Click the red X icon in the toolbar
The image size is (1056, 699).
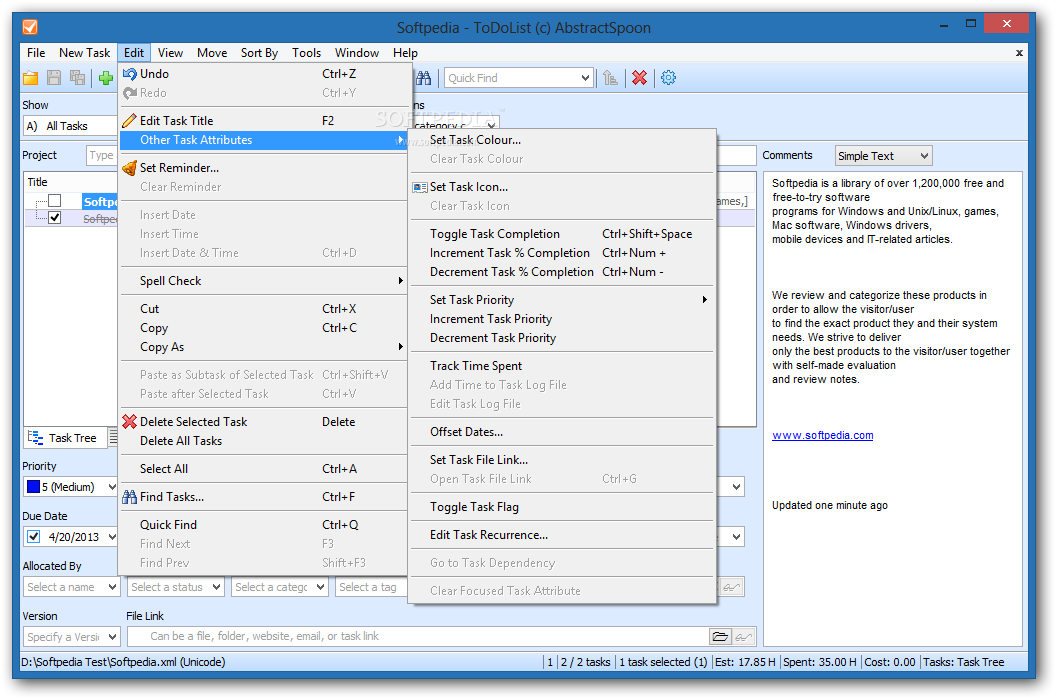[x=639, y=78]
